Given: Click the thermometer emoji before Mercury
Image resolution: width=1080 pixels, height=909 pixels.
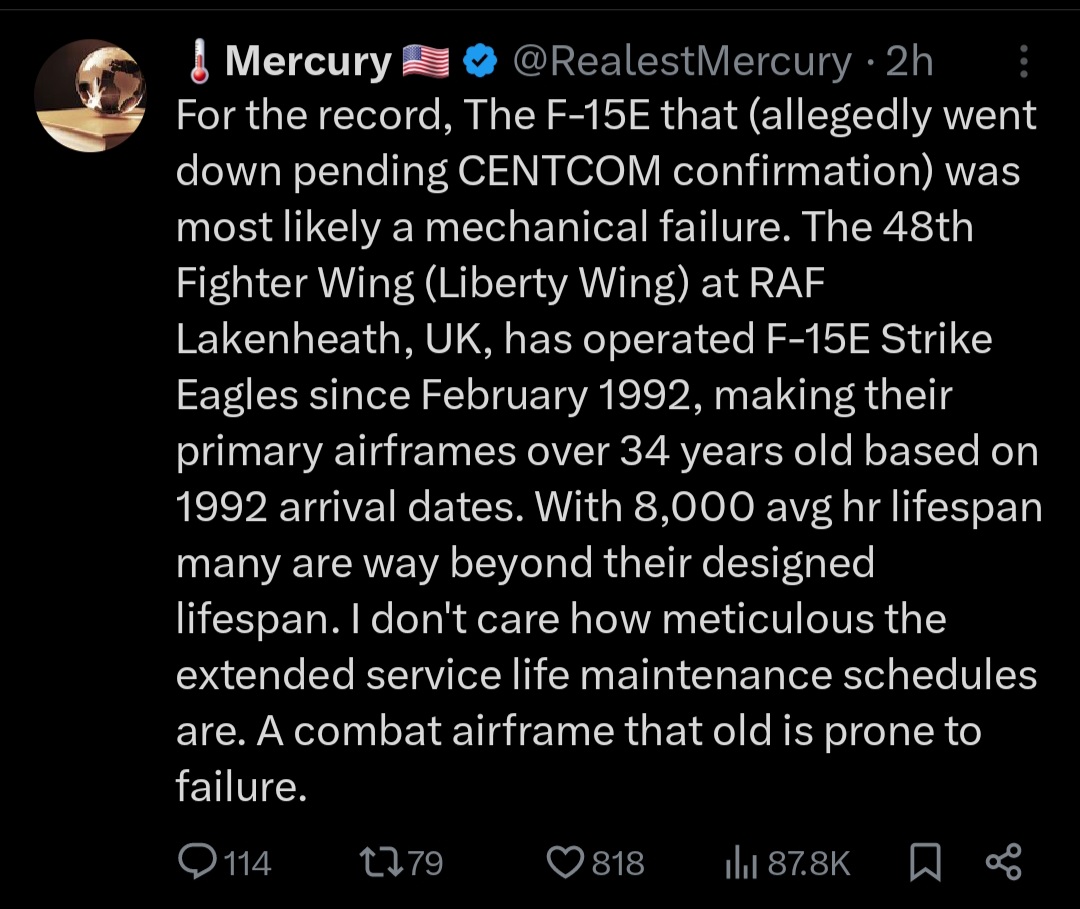Looking at the screenshot, I should coord(200,61).
